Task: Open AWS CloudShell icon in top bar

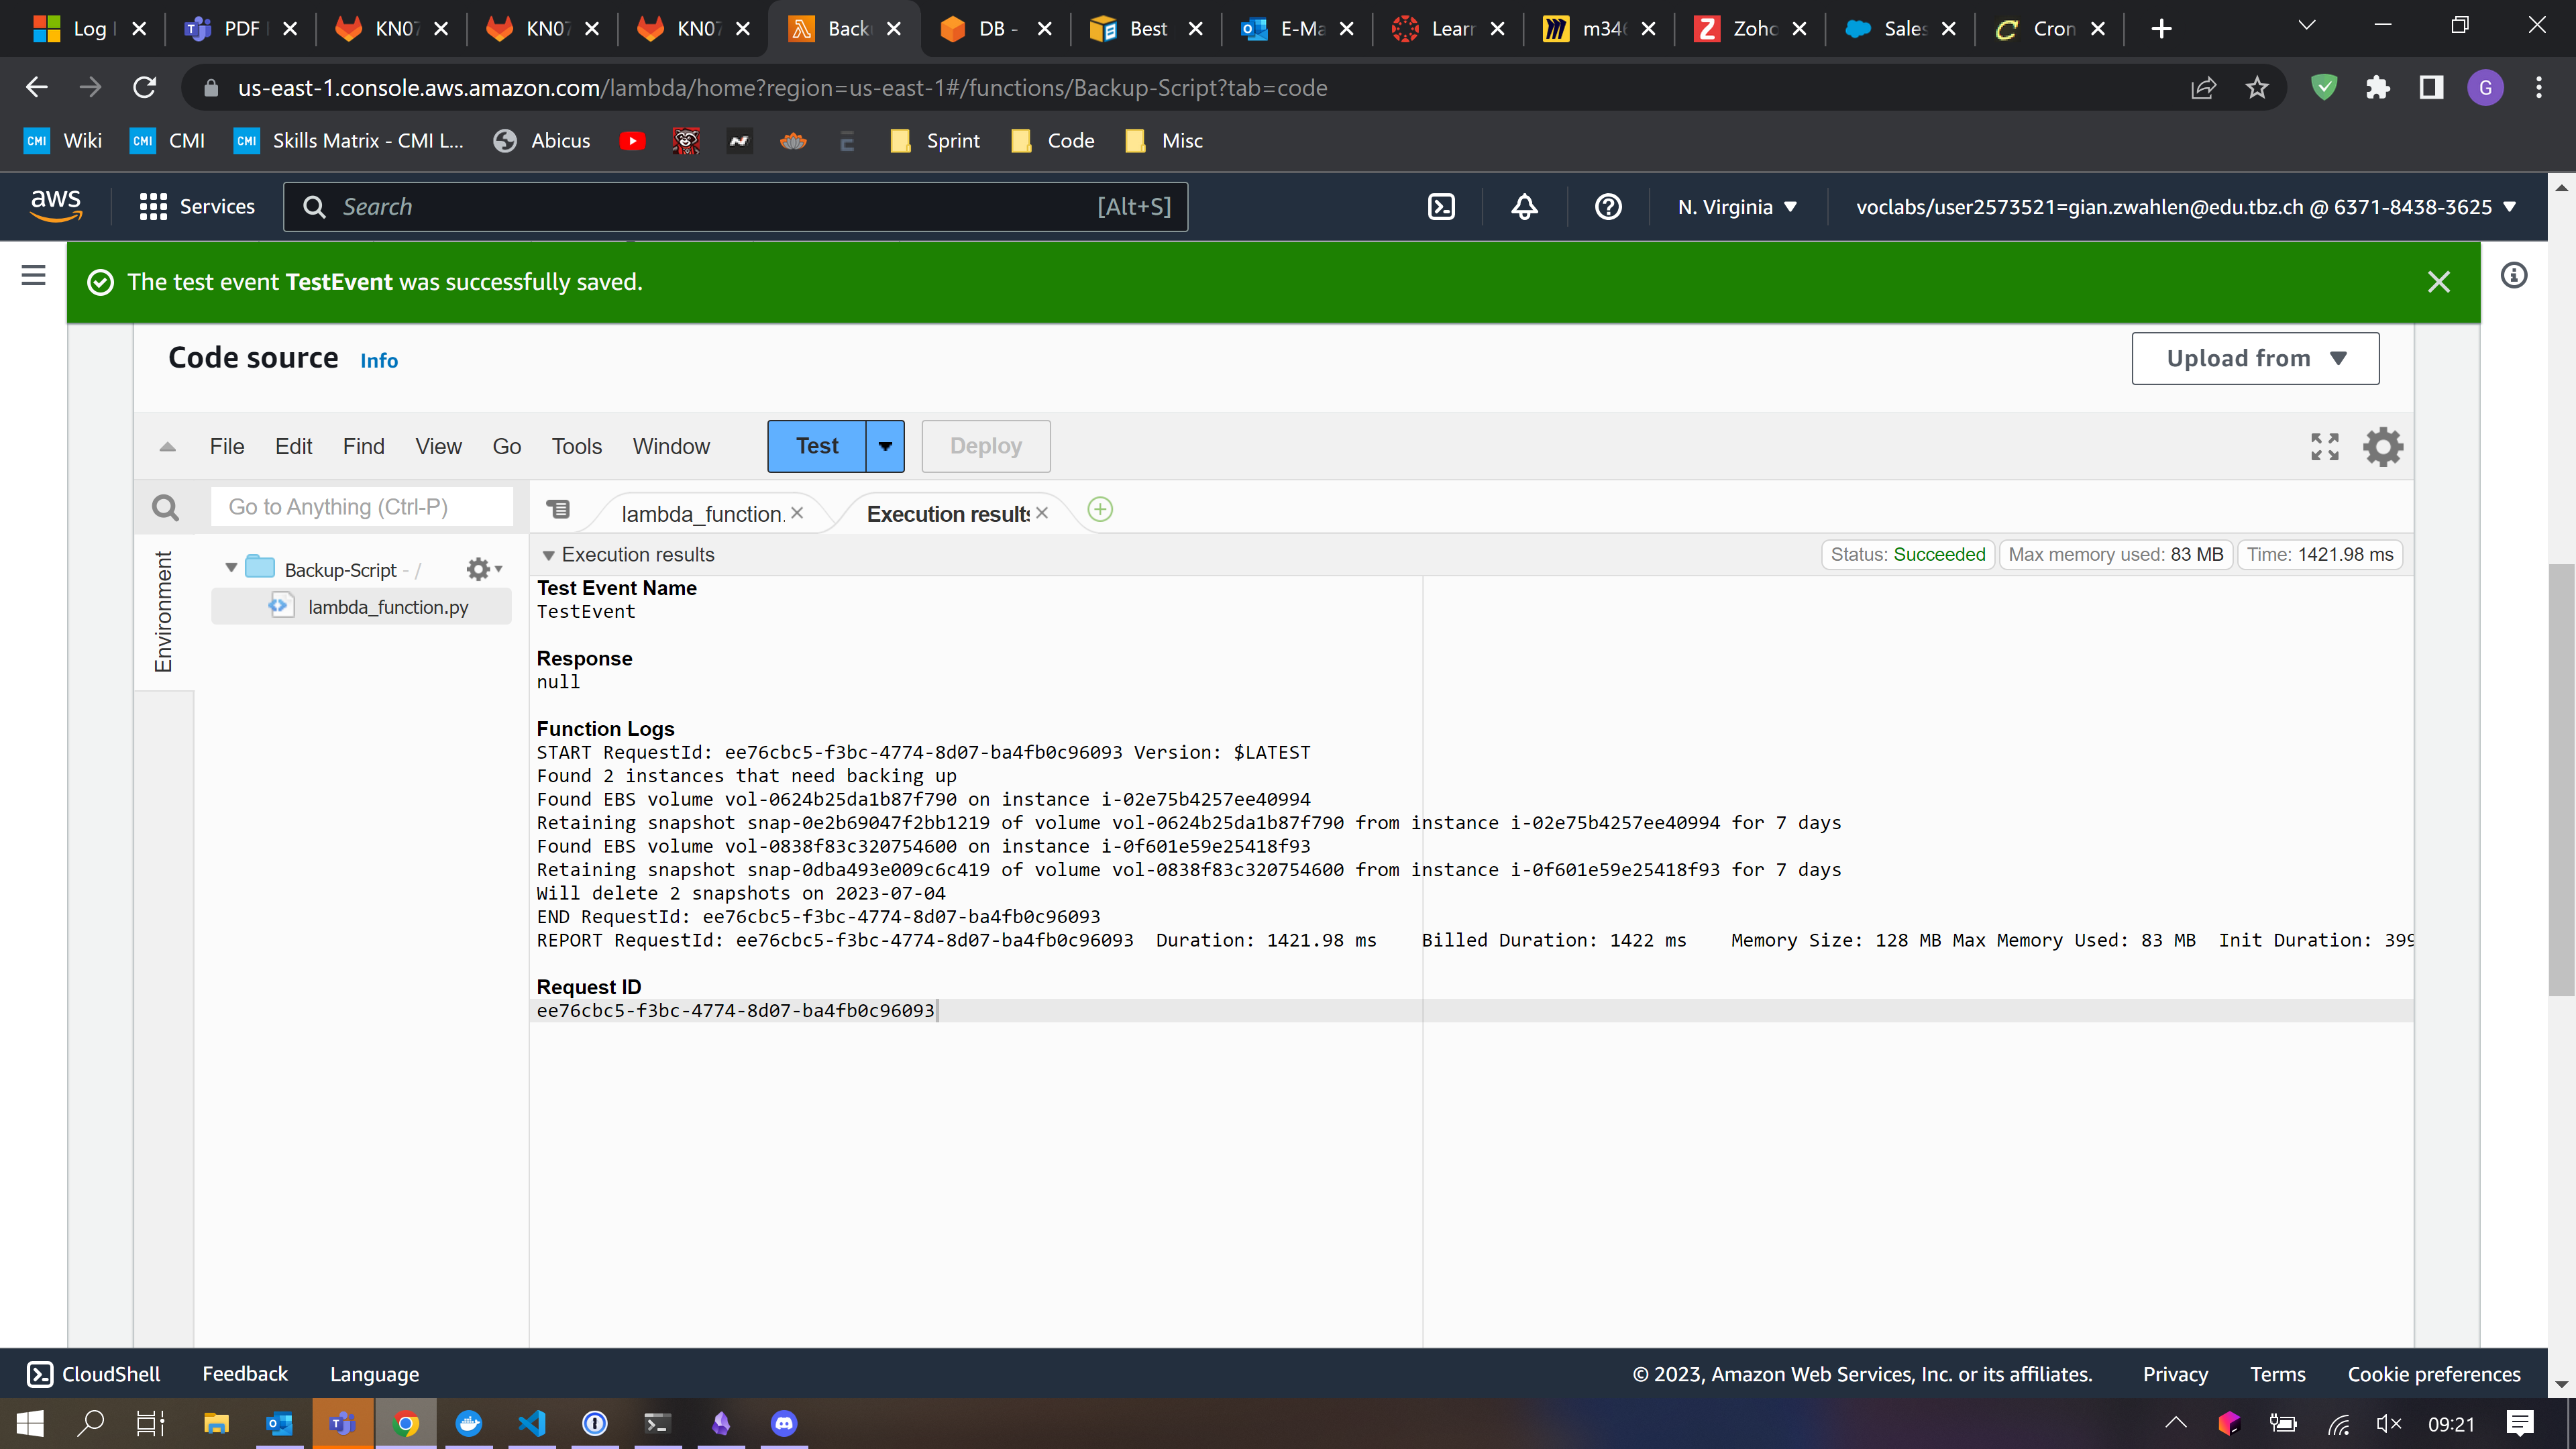Action: tap(1441, 207)
